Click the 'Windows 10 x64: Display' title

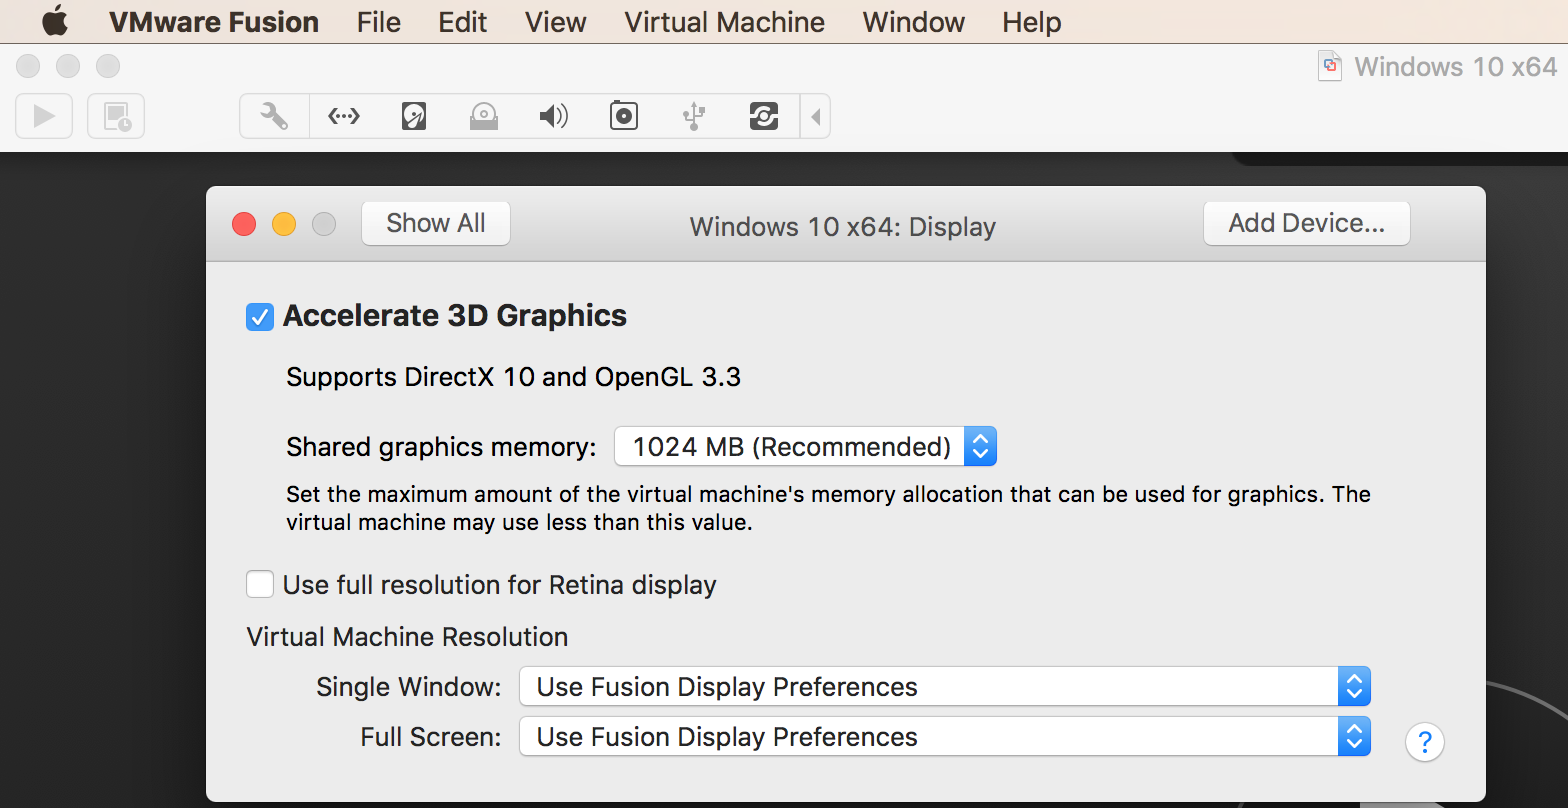click(843, 227)
